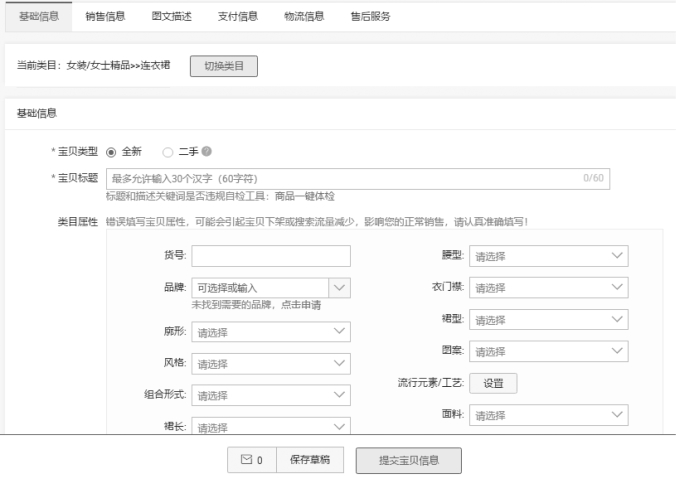Click the help icon beside 二手
This screenshot has height=479, width=676.
click(207, 151)
